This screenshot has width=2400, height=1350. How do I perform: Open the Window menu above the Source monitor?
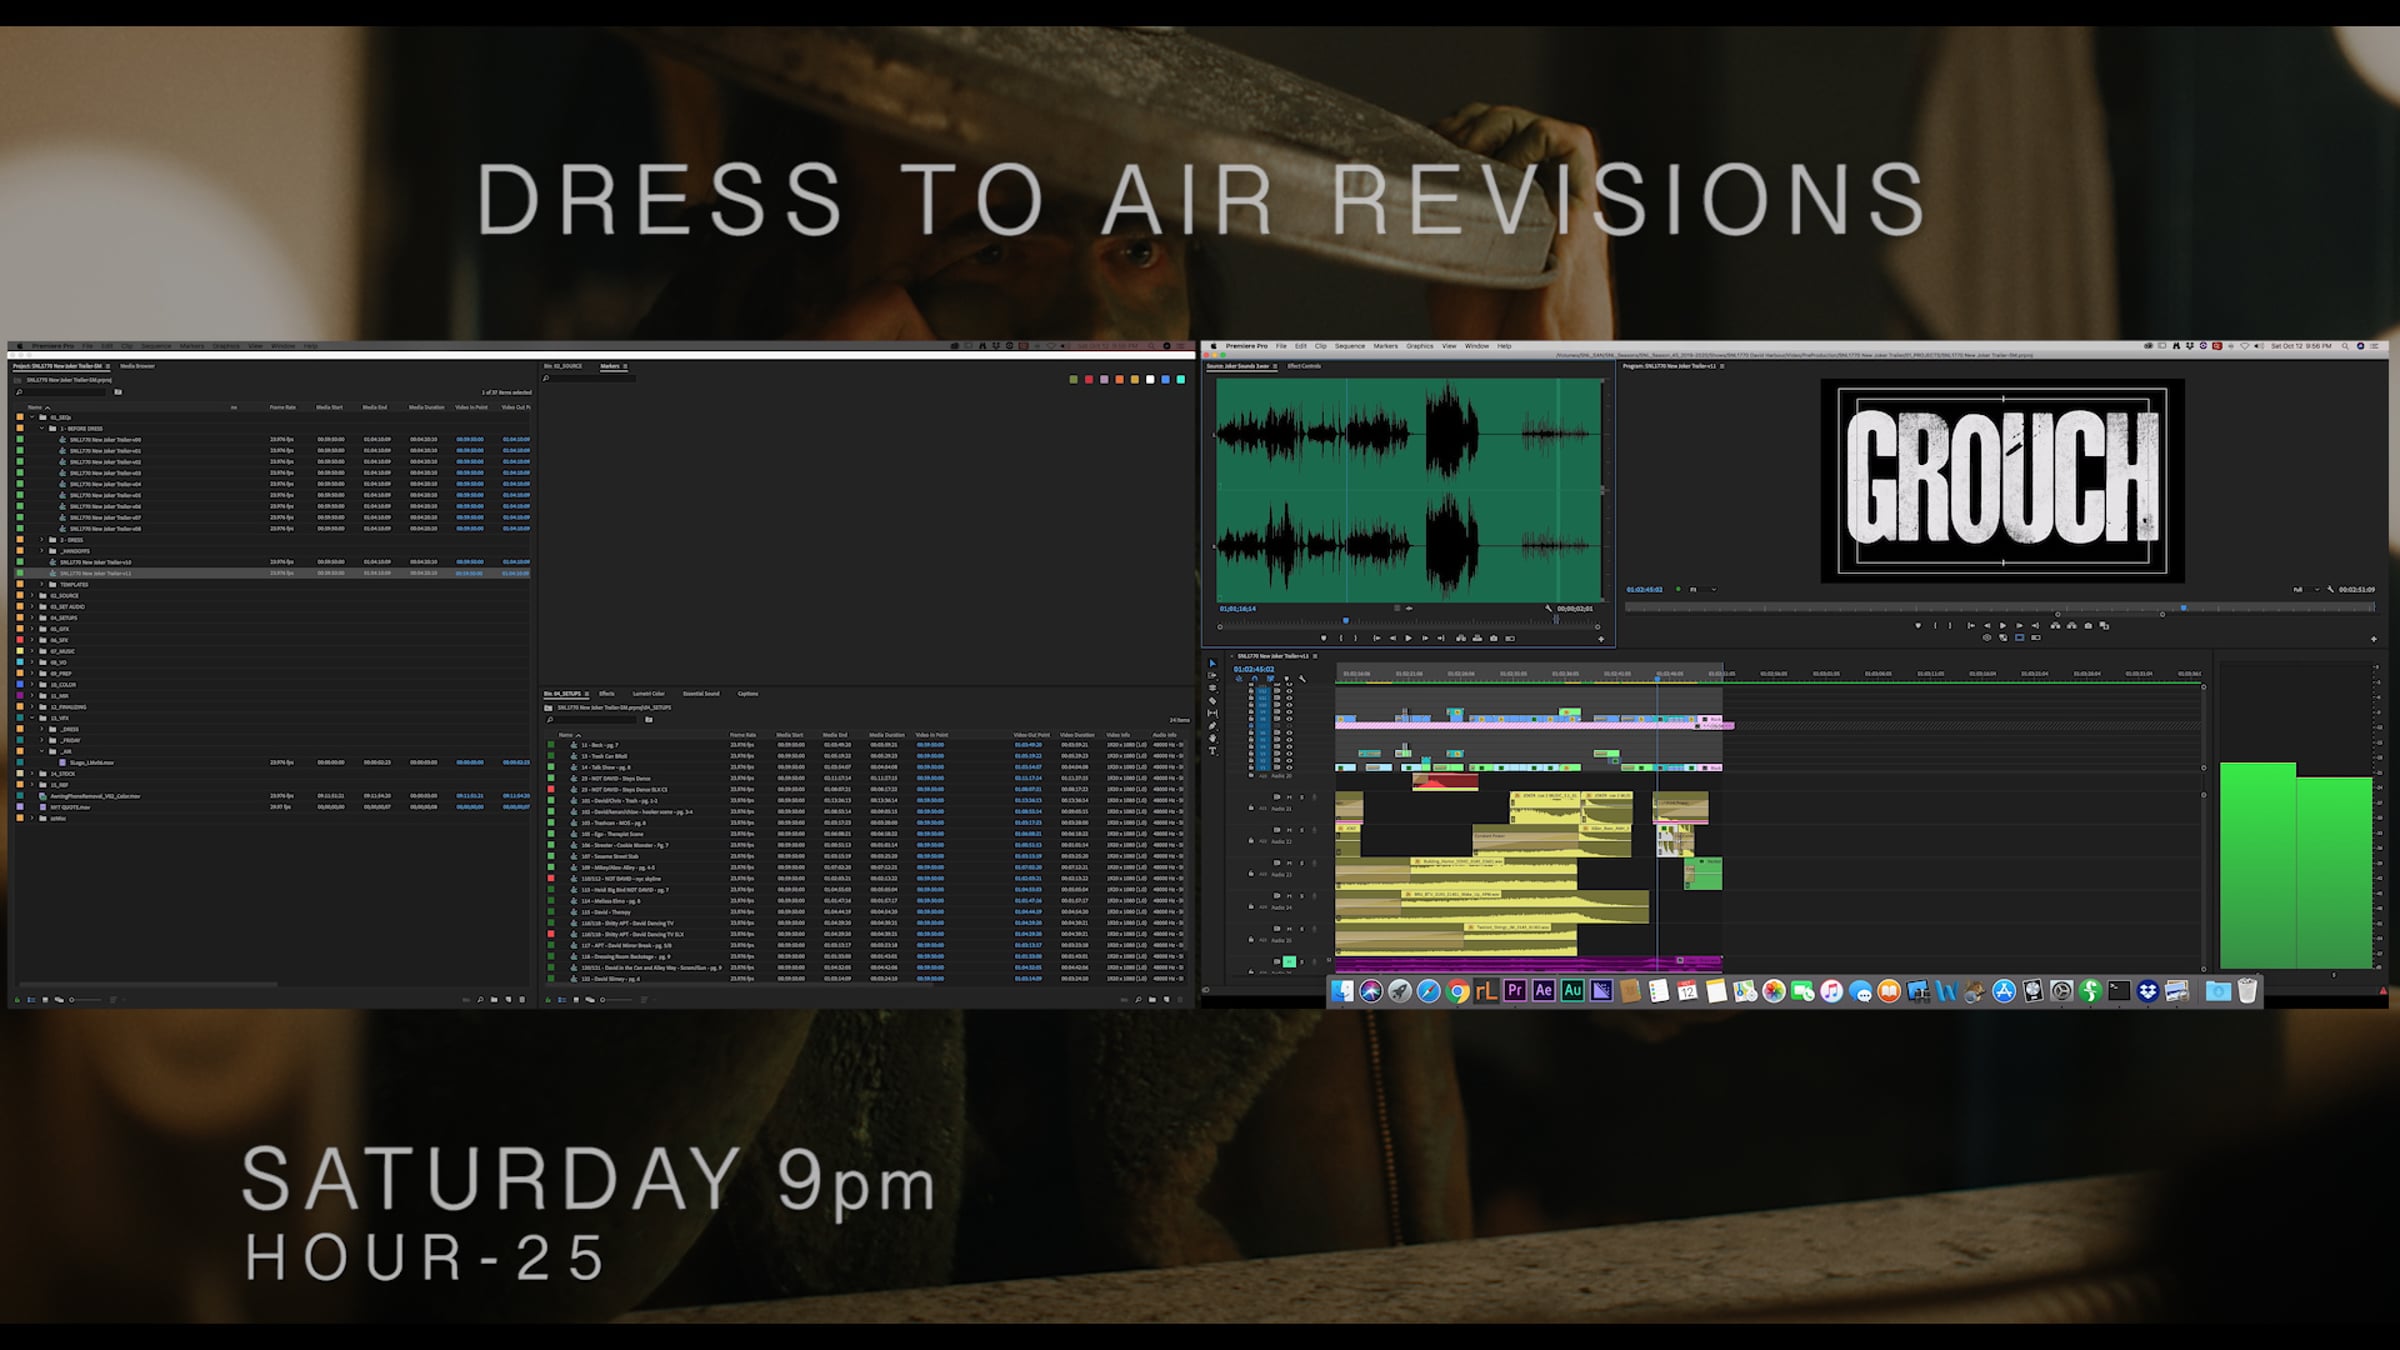point(1477,346)
